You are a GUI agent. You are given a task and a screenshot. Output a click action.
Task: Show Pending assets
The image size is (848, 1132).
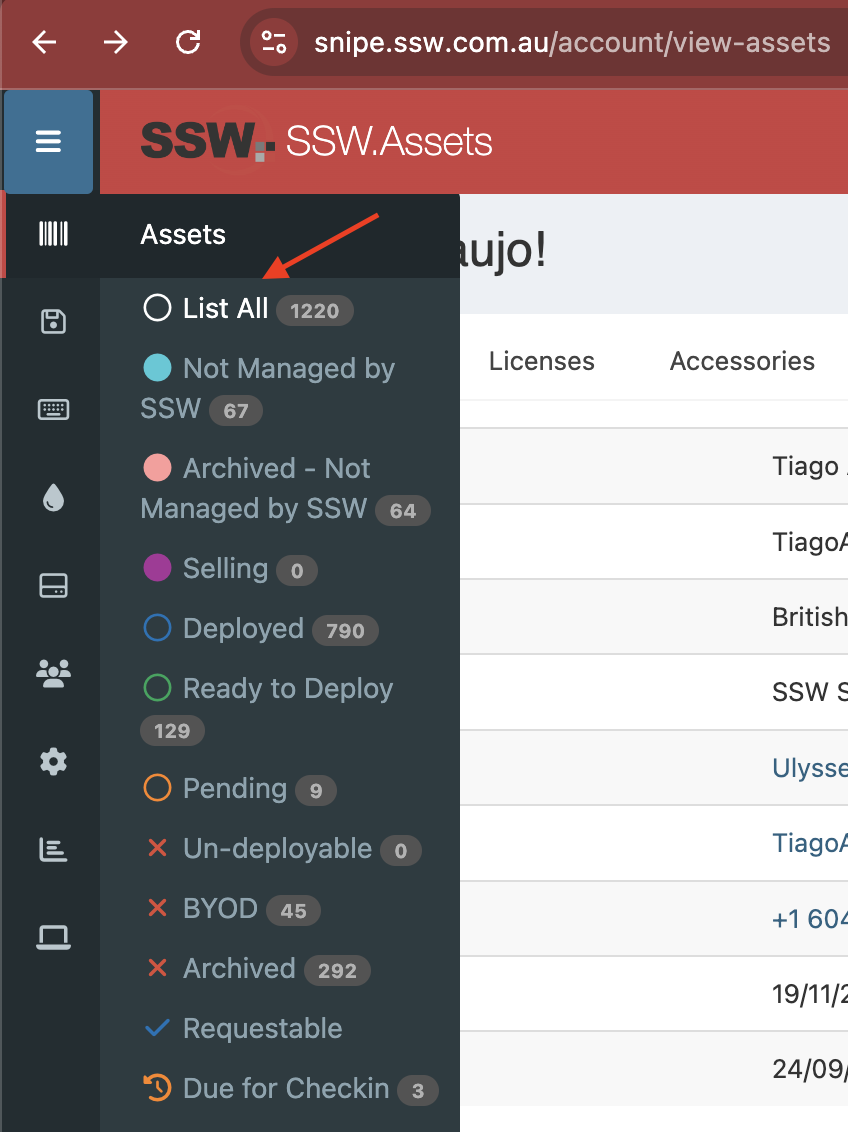click(239, 789)
